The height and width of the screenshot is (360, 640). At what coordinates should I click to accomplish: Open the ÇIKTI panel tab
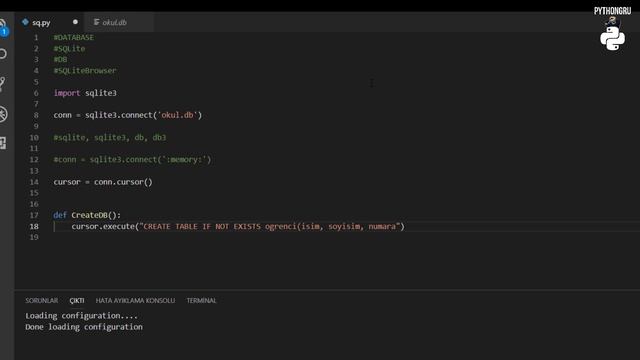click(77, 300)
